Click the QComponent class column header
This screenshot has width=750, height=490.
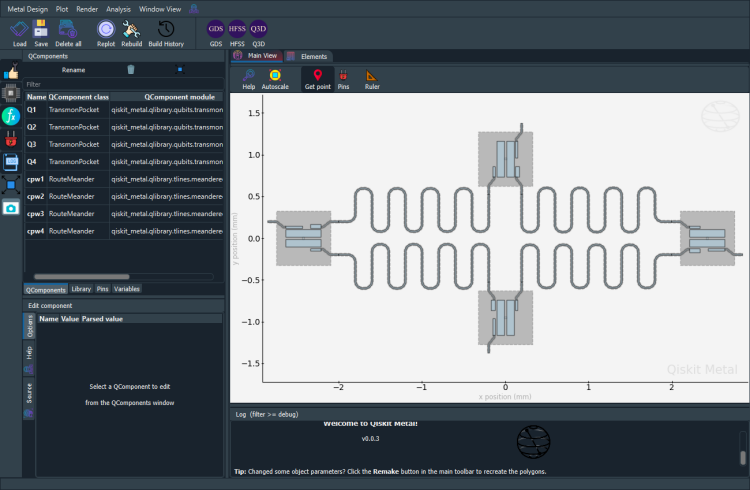click(78, 97)
